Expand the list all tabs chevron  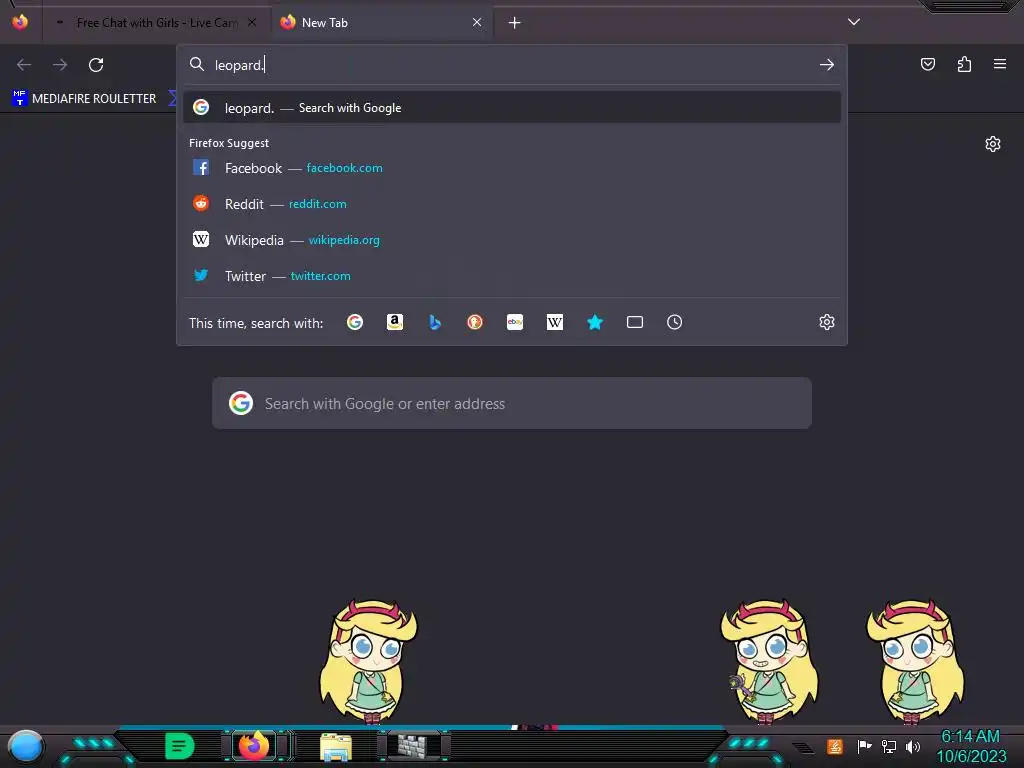point(854,22)
